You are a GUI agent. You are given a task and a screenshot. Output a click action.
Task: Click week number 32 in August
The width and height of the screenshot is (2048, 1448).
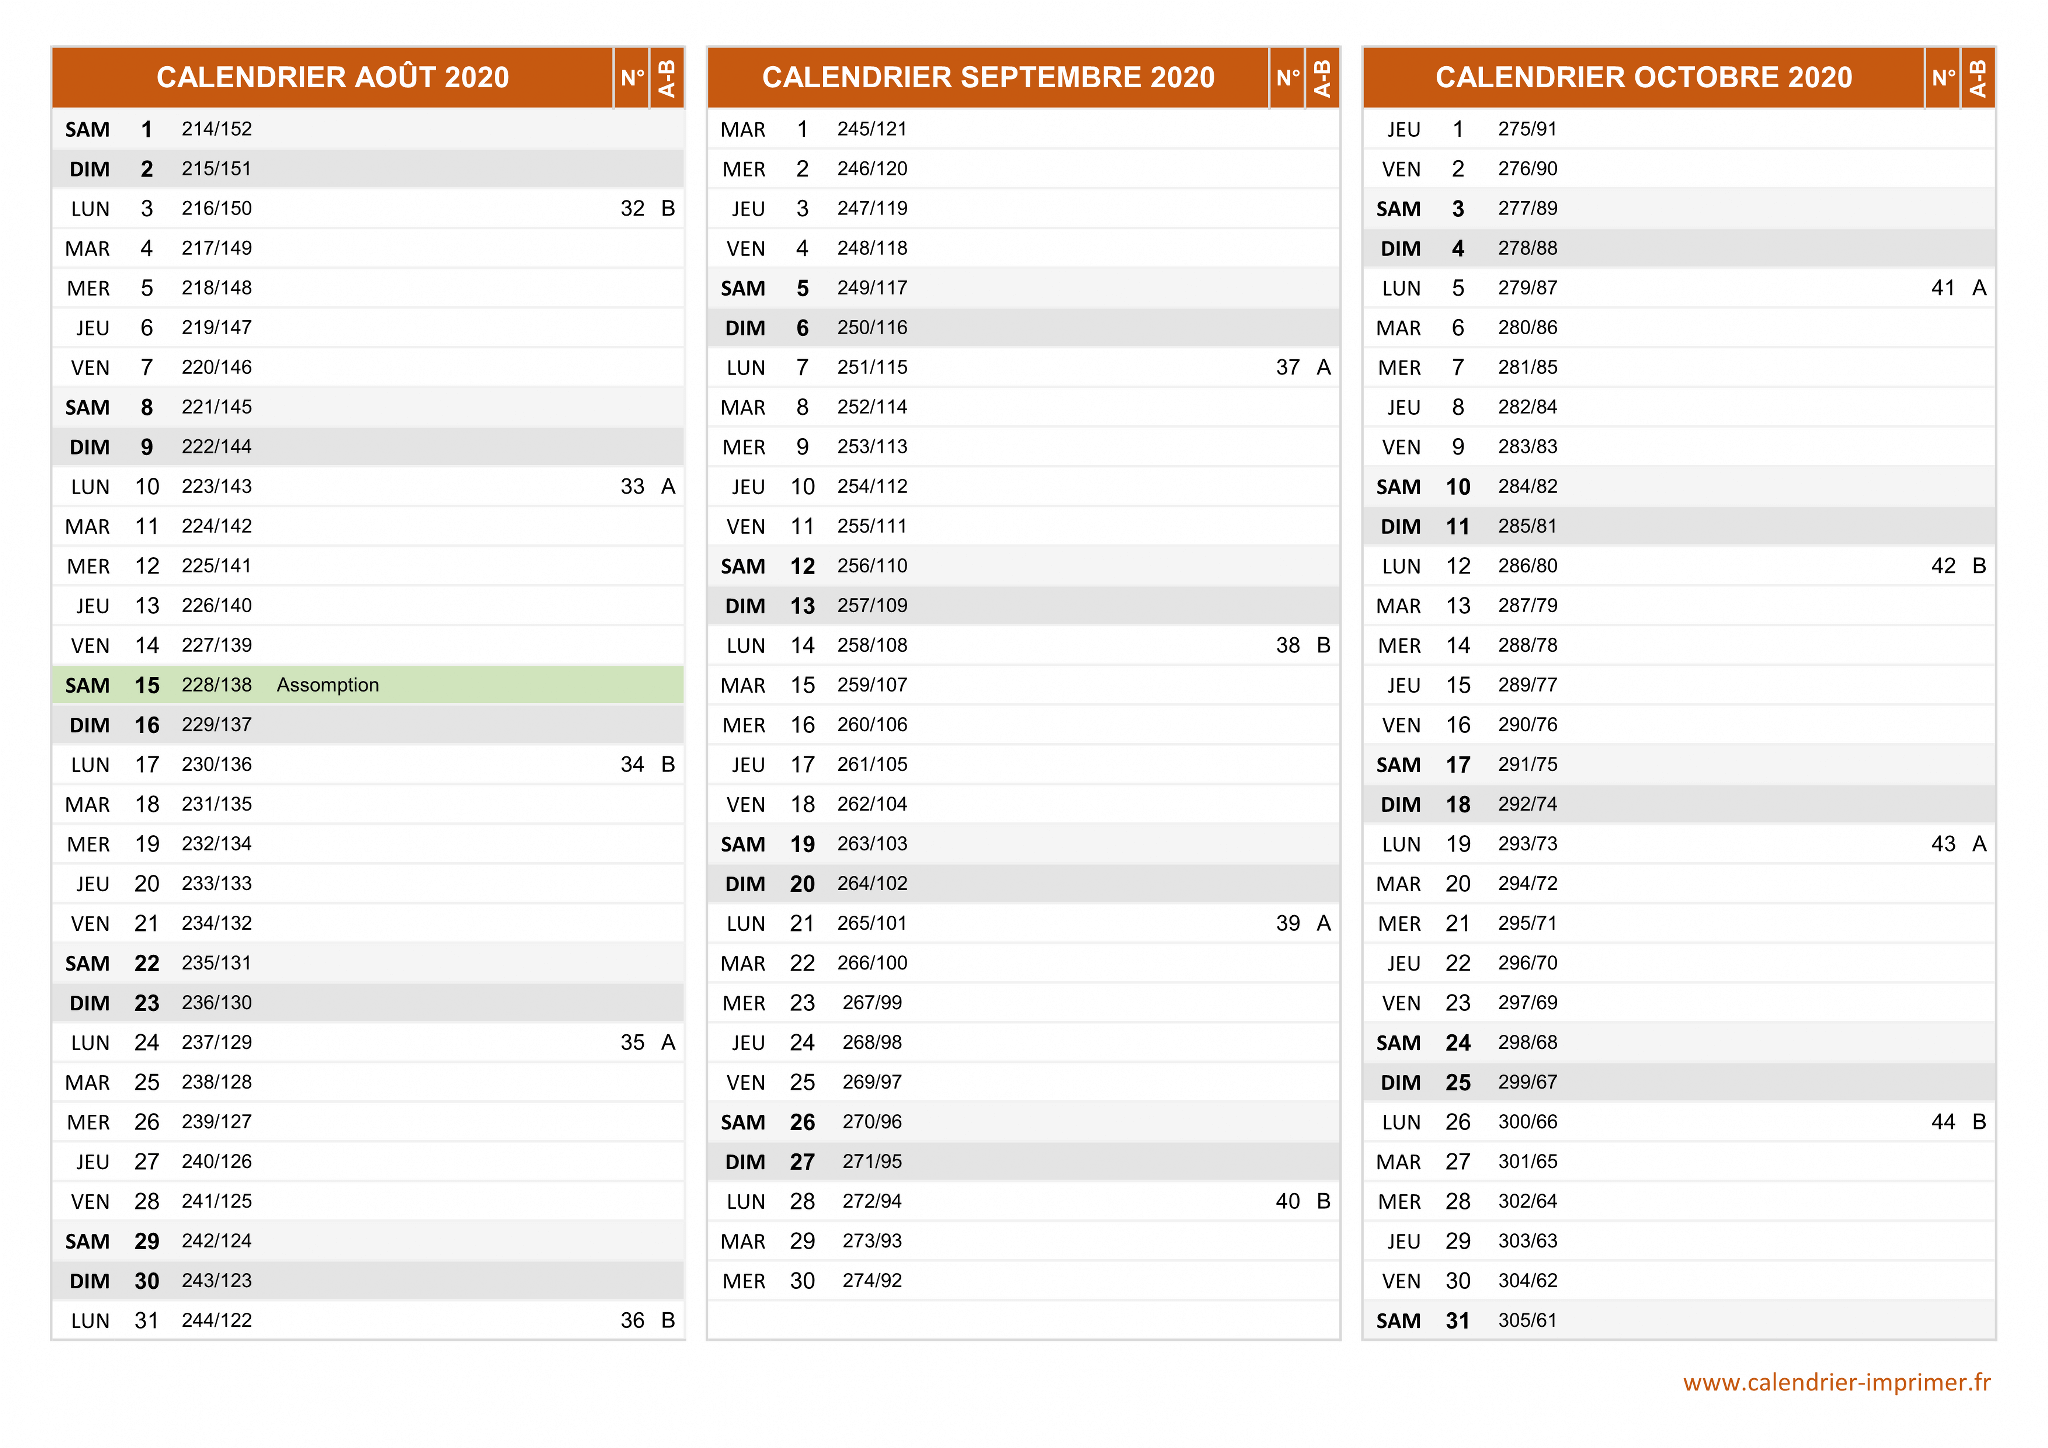click(x=632, y=208)
